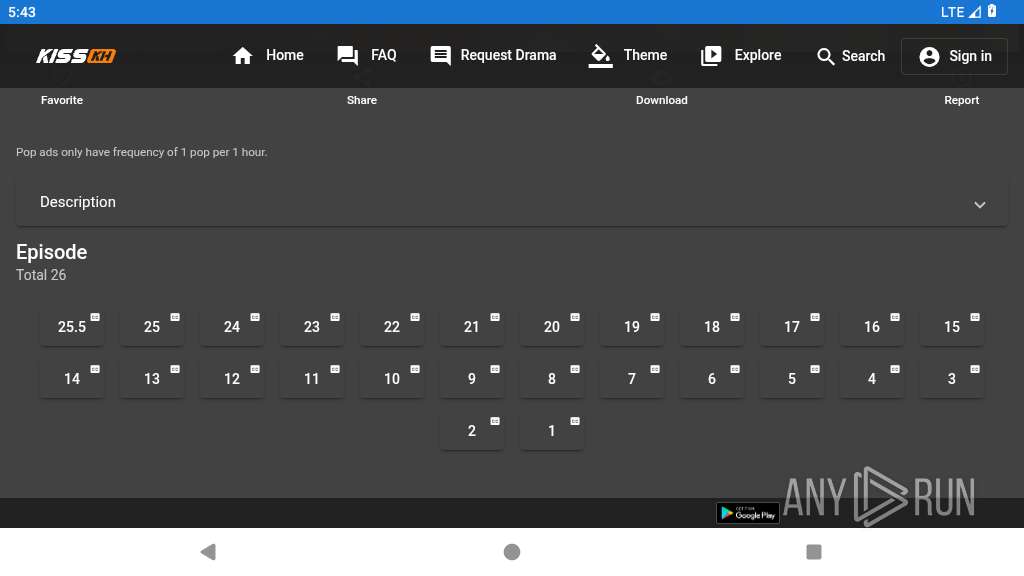This screenshot has height=576, width=1024.
Task: Click the Total 26 episode count text
Action: (41, 275)
